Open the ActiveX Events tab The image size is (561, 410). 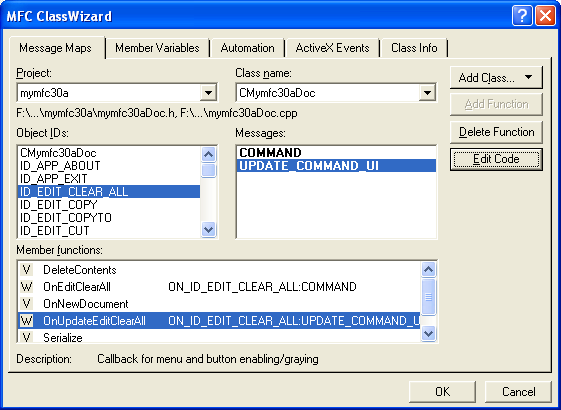332,48
